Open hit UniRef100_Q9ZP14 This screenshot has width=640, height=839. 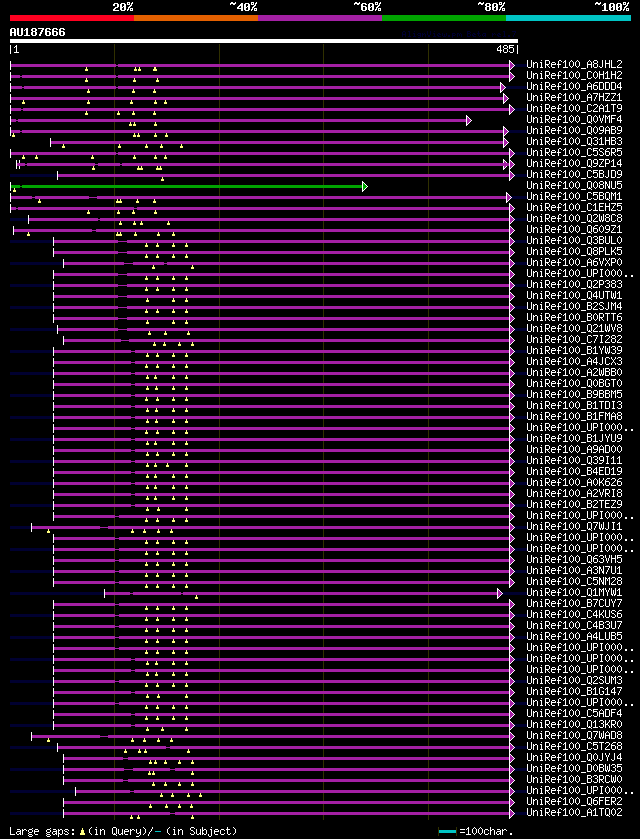click(574, 163)
